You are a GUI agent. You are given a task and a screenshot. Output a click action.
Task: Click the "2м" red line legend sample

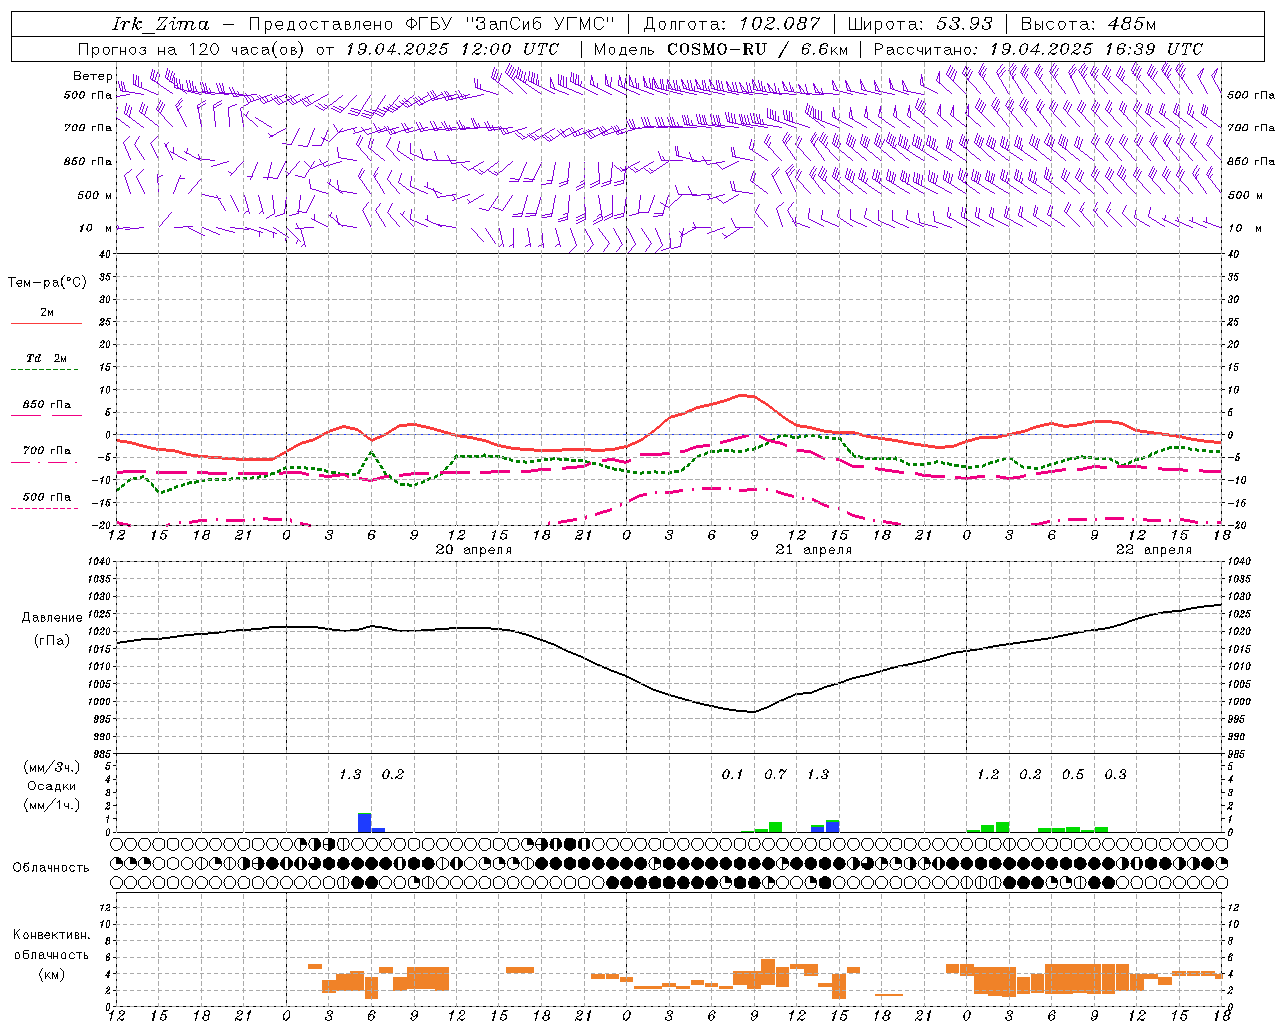[x=46, y=323]
